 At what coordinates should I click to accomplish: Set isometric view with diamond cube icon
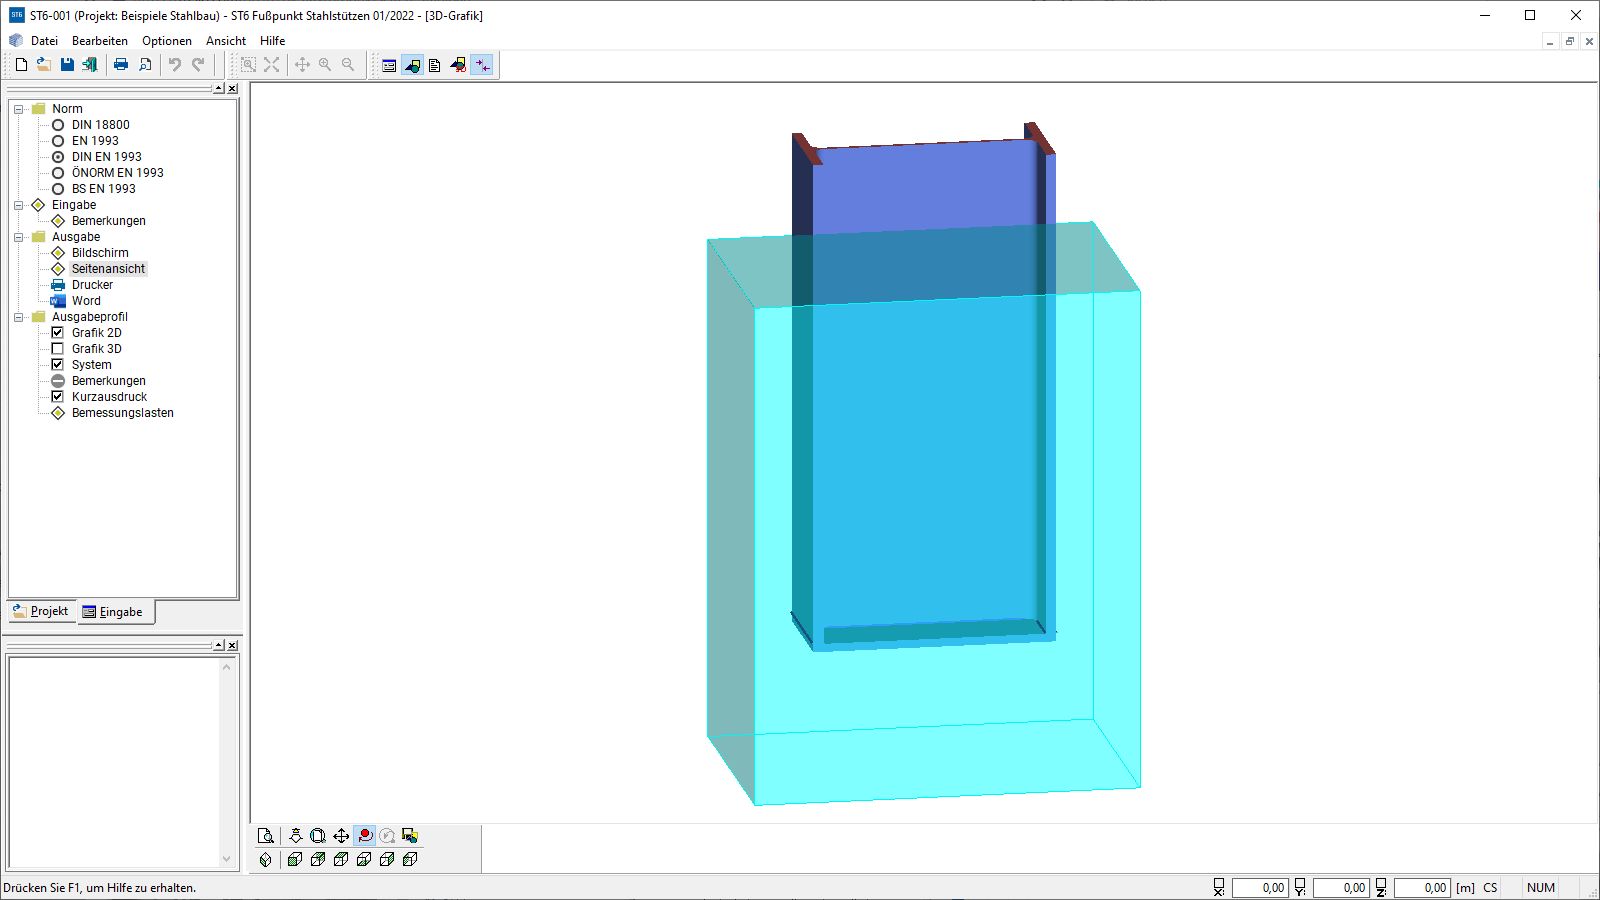click(266, 859)
